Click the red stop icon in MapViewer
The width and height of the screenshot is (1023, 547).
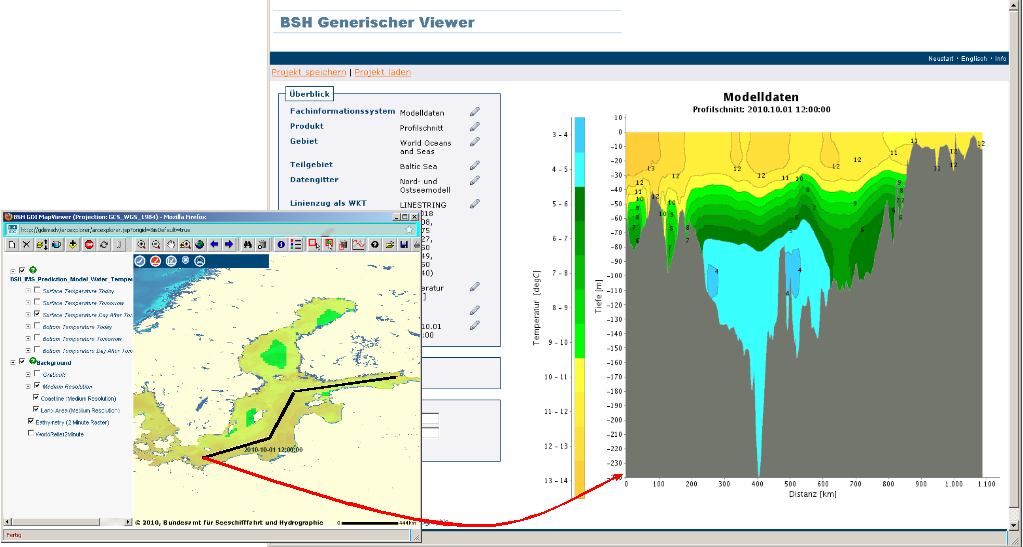click(89, 244)
